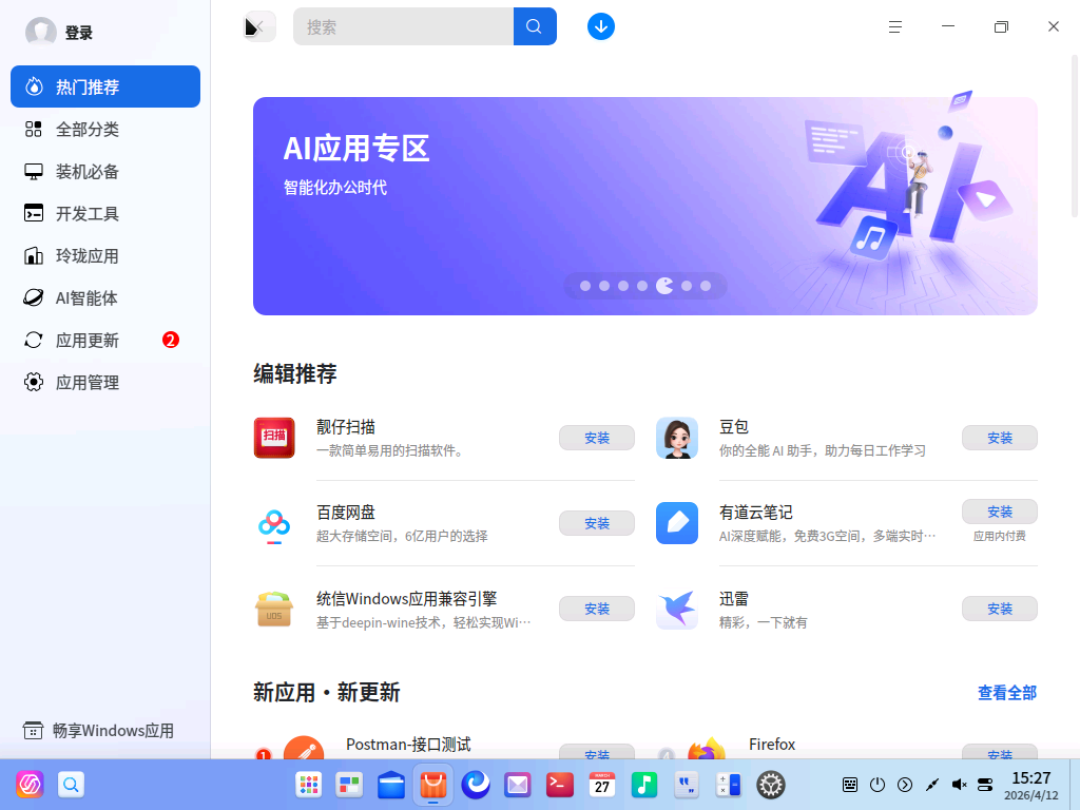
Task: Click 查看全部 link
Action: pyautogui.click(x=1007, y=692)
